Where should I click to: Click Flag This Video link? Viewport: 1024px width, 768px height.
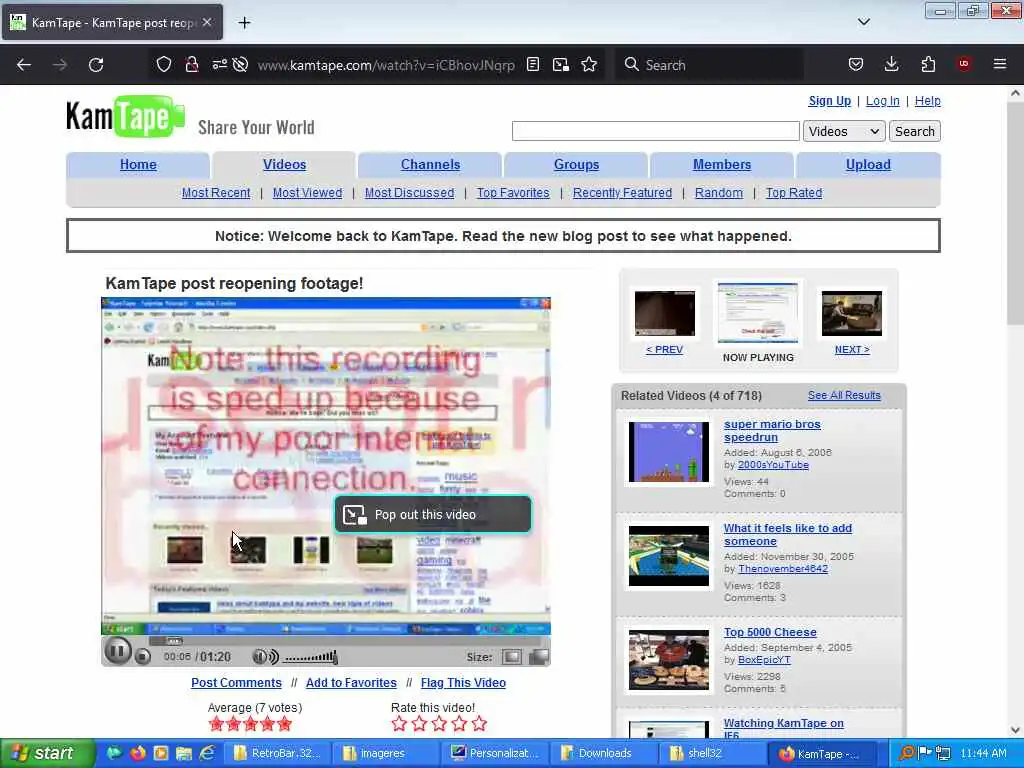pos(463,682)
